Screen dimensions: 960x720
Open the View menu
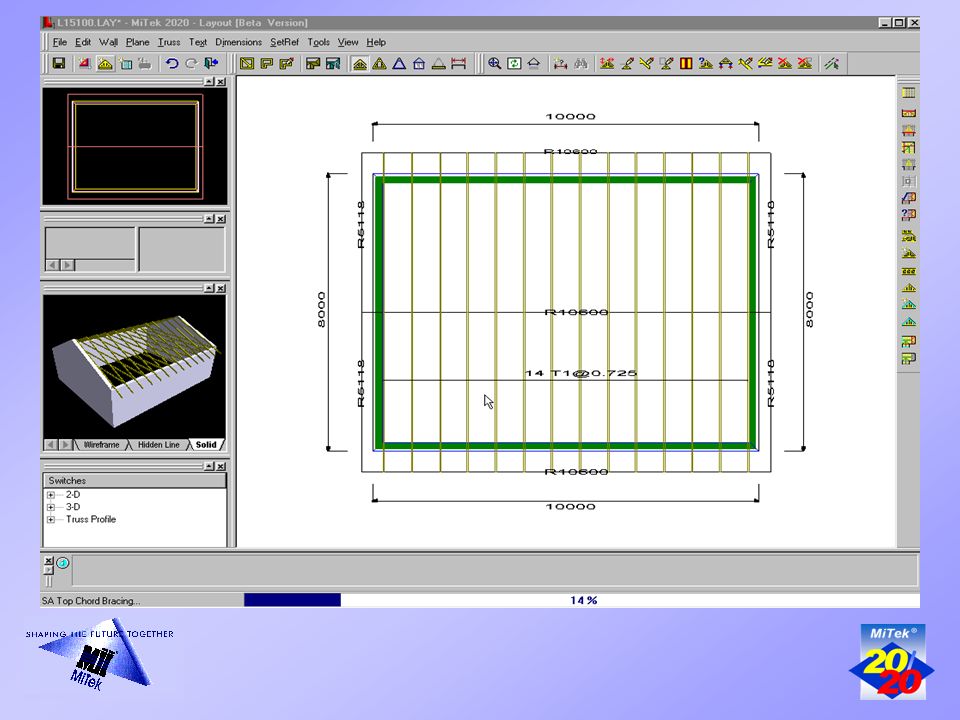[x=348, y=42]
